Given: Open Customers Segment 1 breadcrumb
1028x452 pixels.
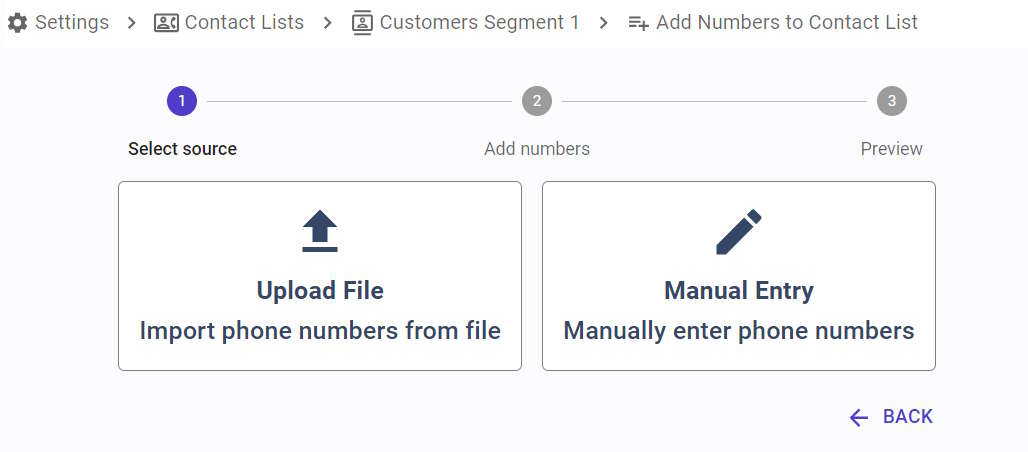Looking at the screenshot, I should (479, 22).
